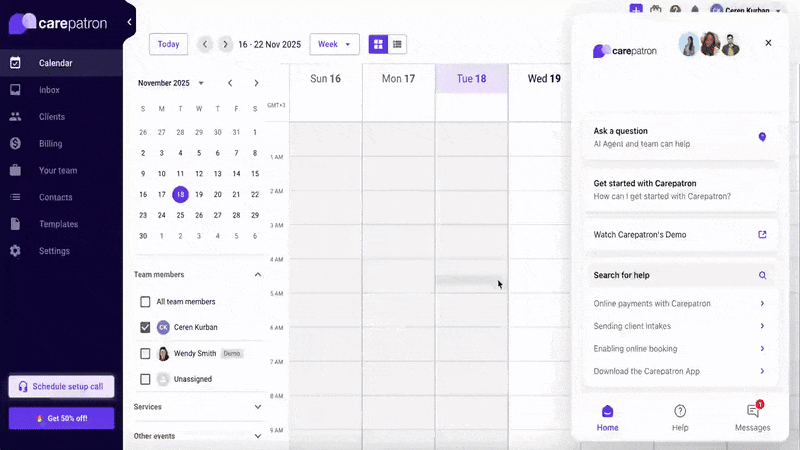
Task: Open the Online payments with Carepatron article
Action: point(680,304)
